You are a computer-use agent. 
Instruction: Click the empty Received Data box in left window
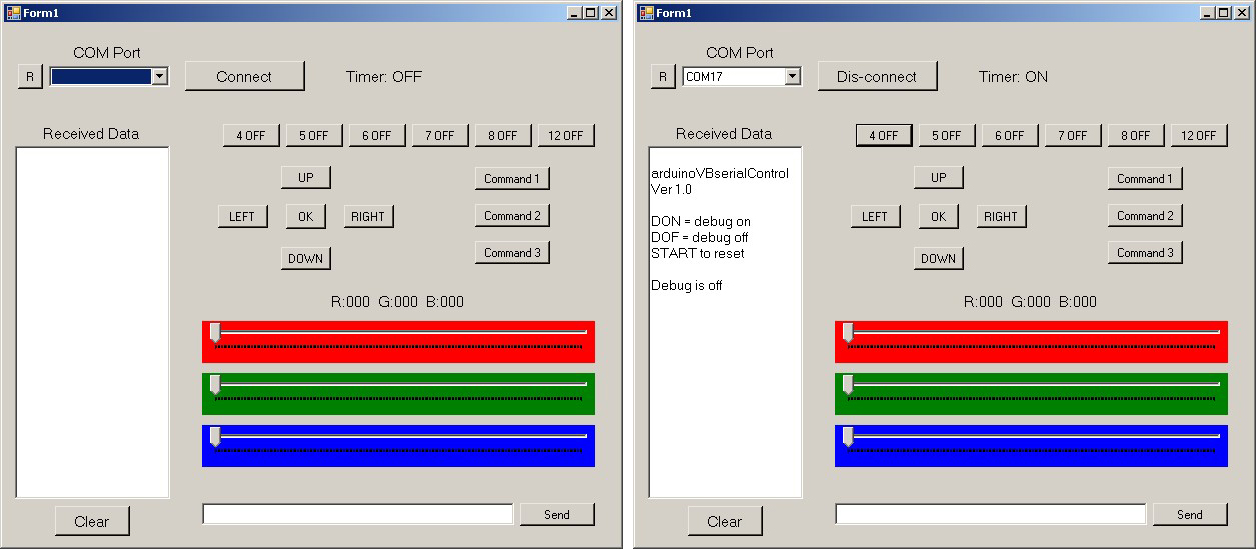pyautogui.click(x=92, y=322)
